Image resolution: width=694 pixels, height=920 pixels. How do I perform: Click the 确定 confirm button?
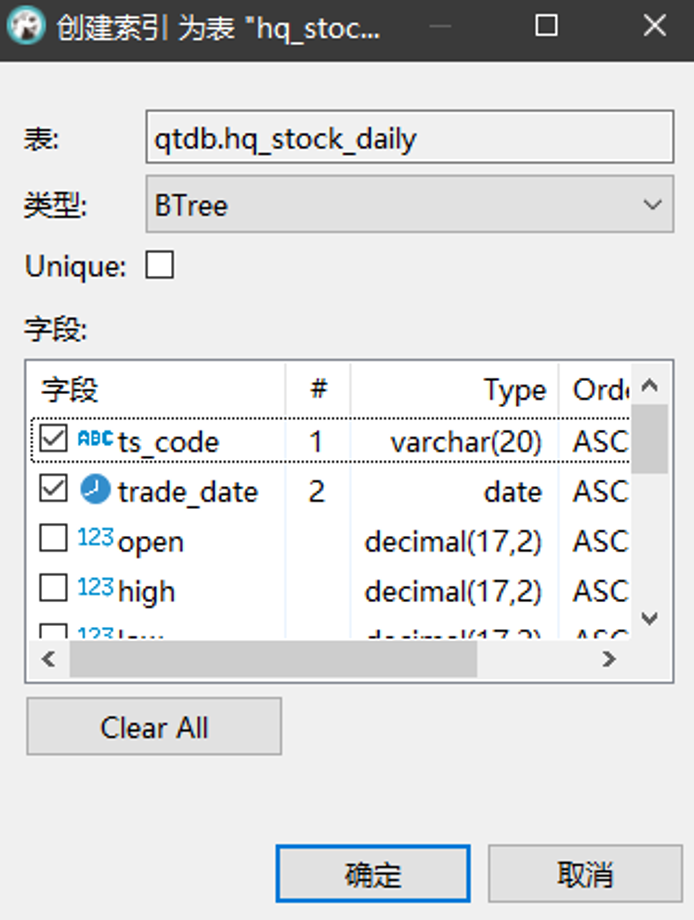(x=371, y=872)
